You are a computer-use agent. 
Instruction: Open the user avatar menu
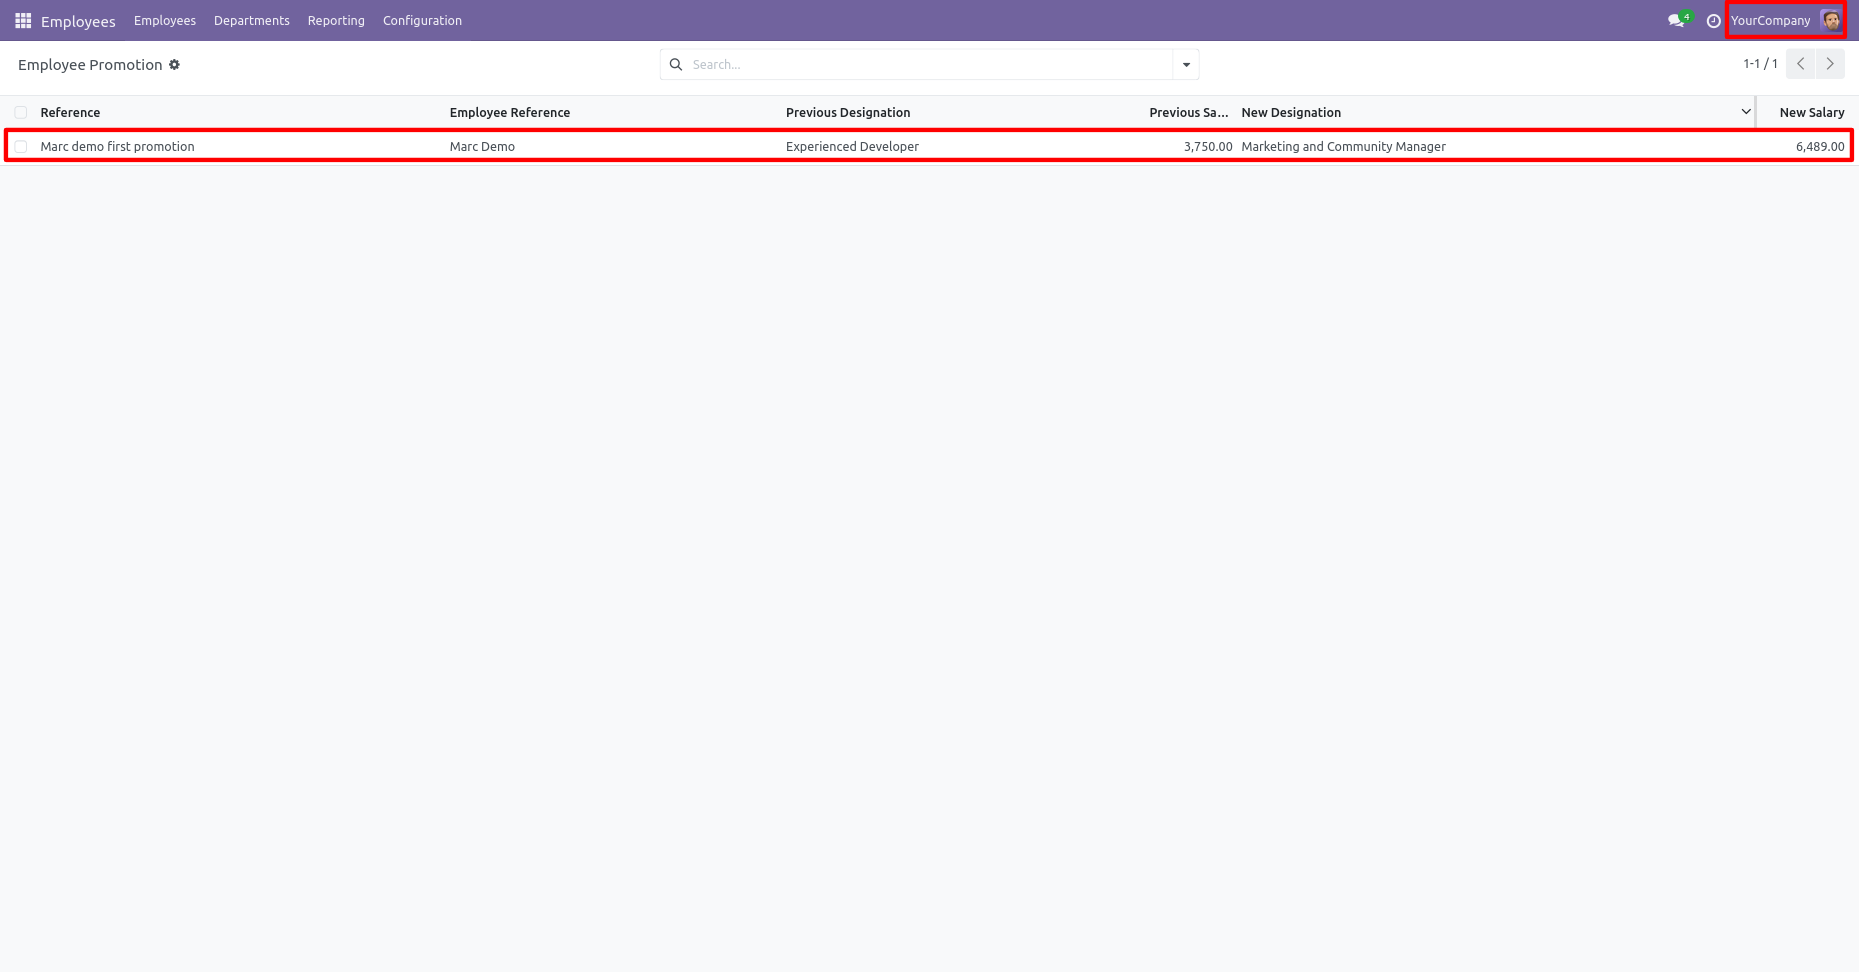(1831, 20)
